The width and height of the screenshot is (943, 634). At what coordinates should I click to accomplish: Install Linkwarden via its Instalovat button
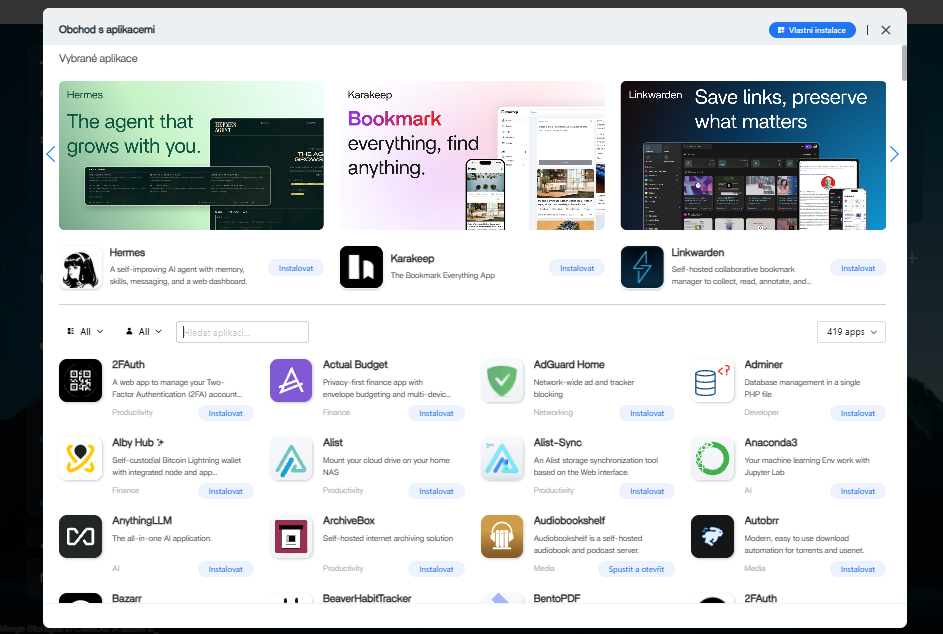[858, 268]
